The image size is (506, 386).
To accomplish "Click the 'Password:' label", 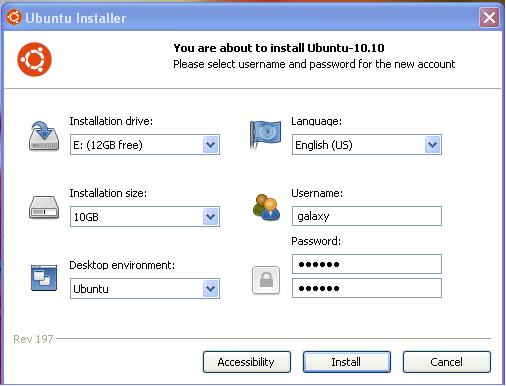I will (x=316, y=241).
